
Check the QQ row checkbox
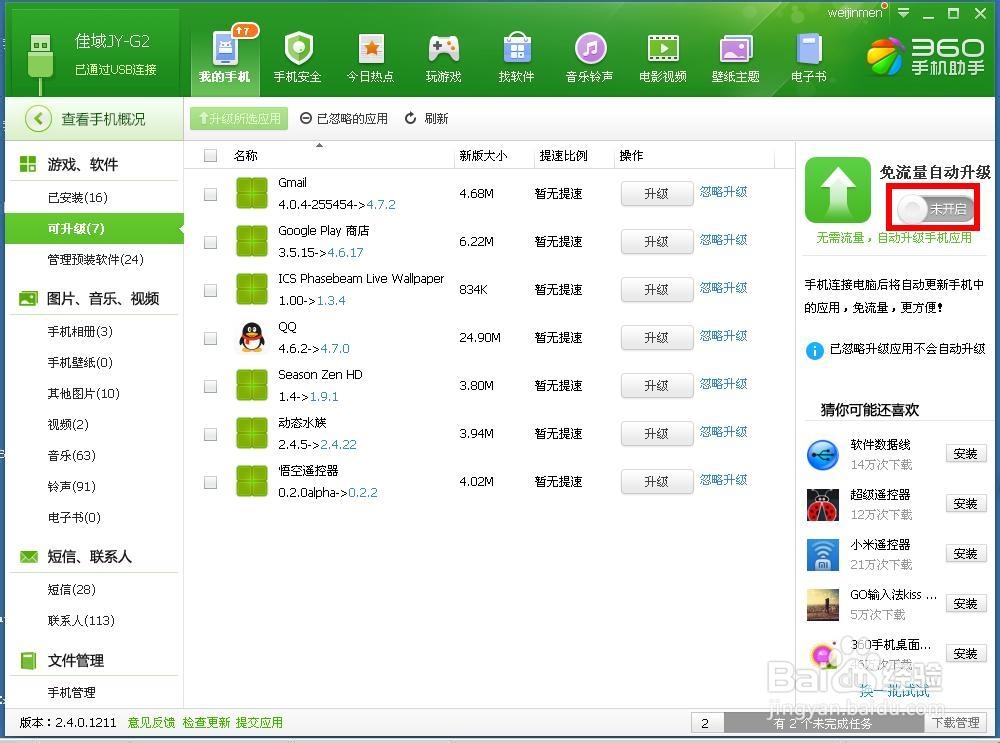[210, 338]
